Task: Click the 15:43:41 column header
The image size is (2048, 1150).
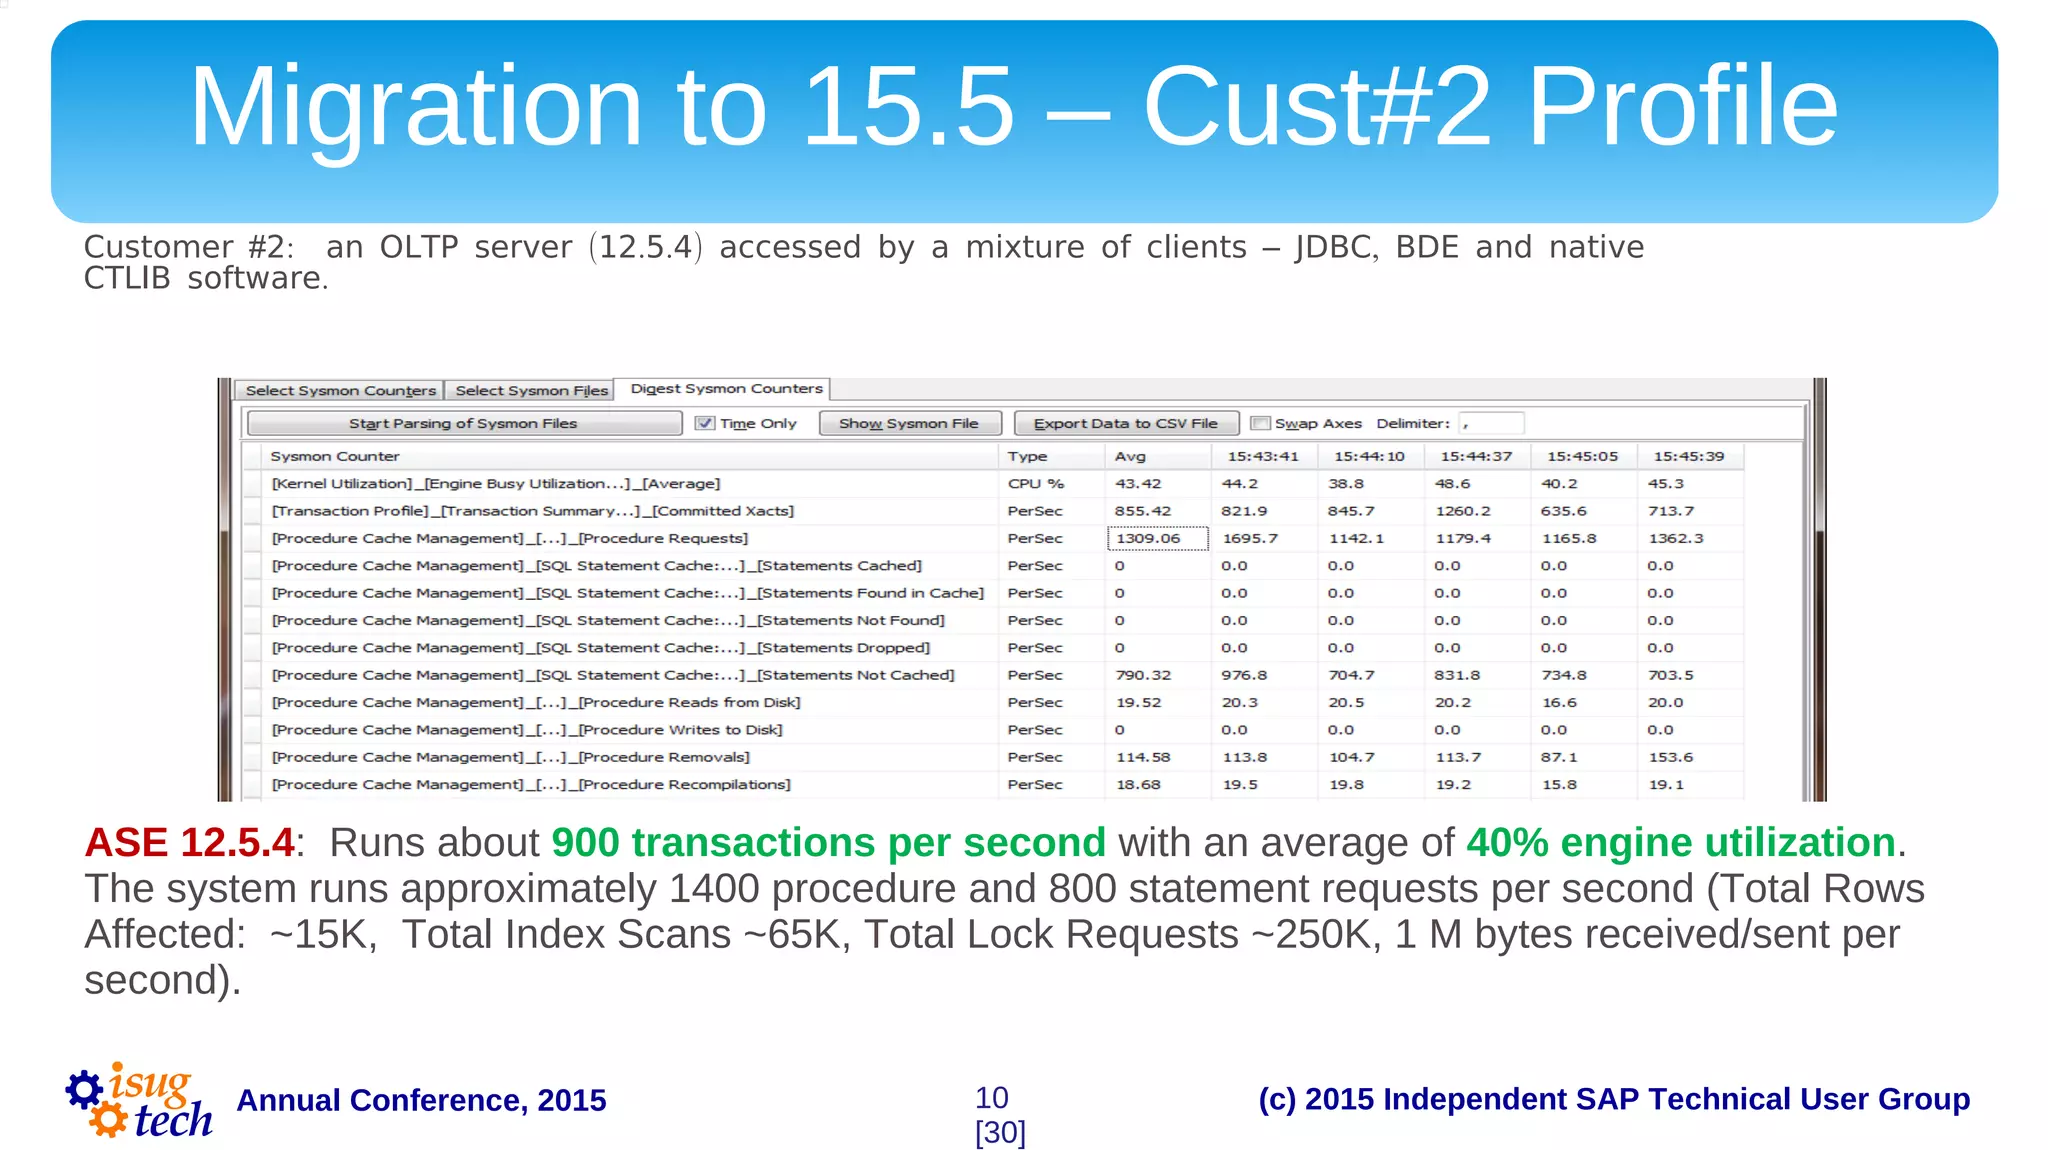Action: pyautogui.click(x=1264, y=456)
